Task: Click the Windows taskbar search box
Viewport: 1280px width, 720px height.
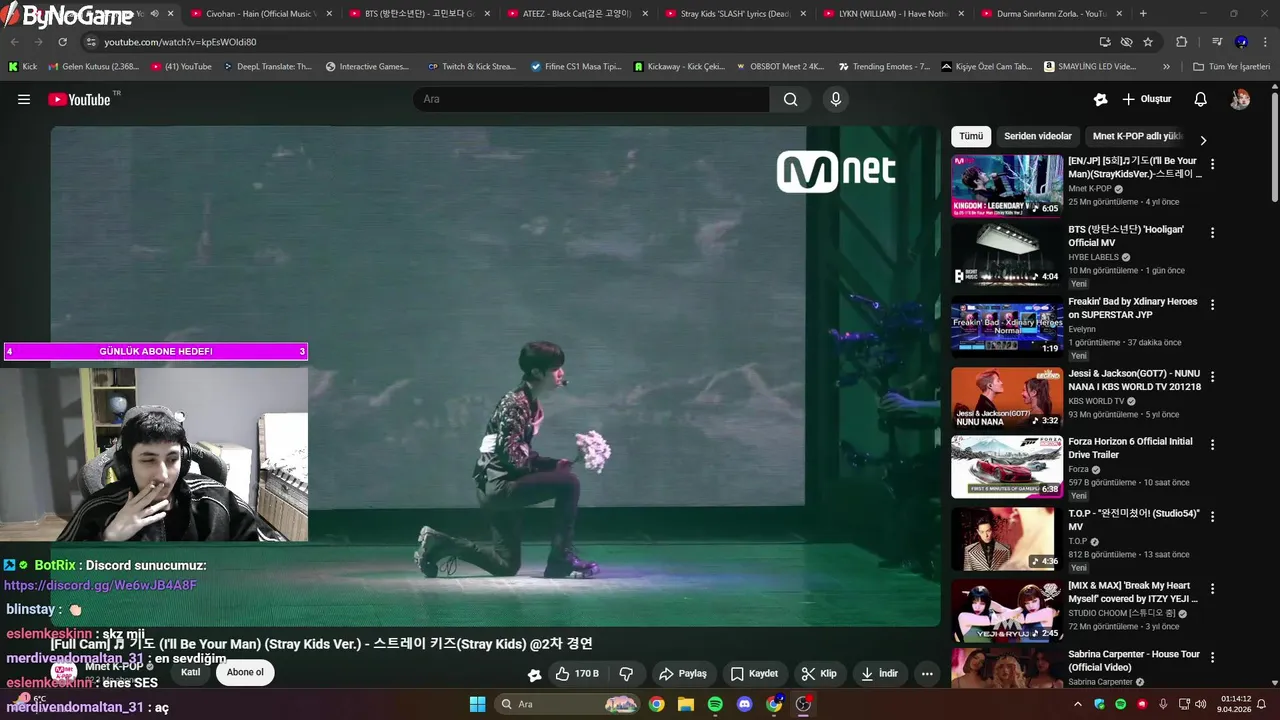Action: [567, 704]
